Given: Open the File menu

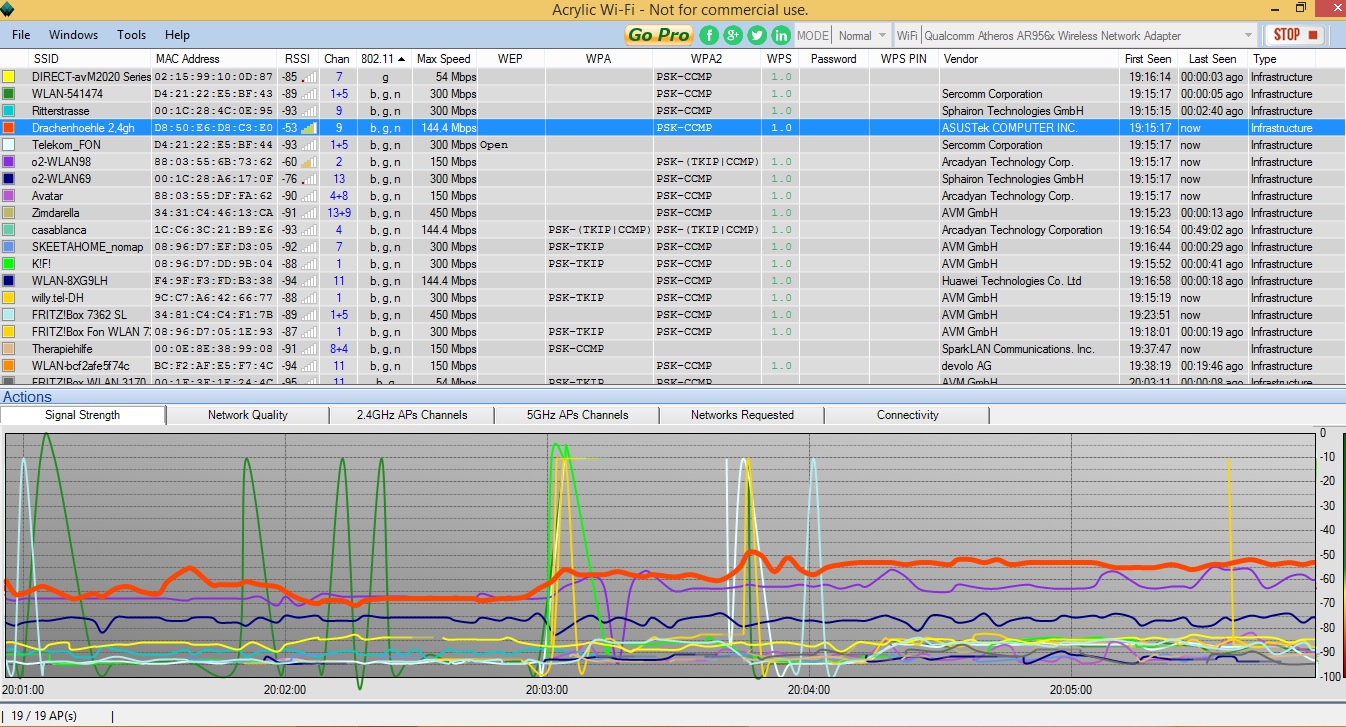Looking at the screenshot, I should coord(21,35).
